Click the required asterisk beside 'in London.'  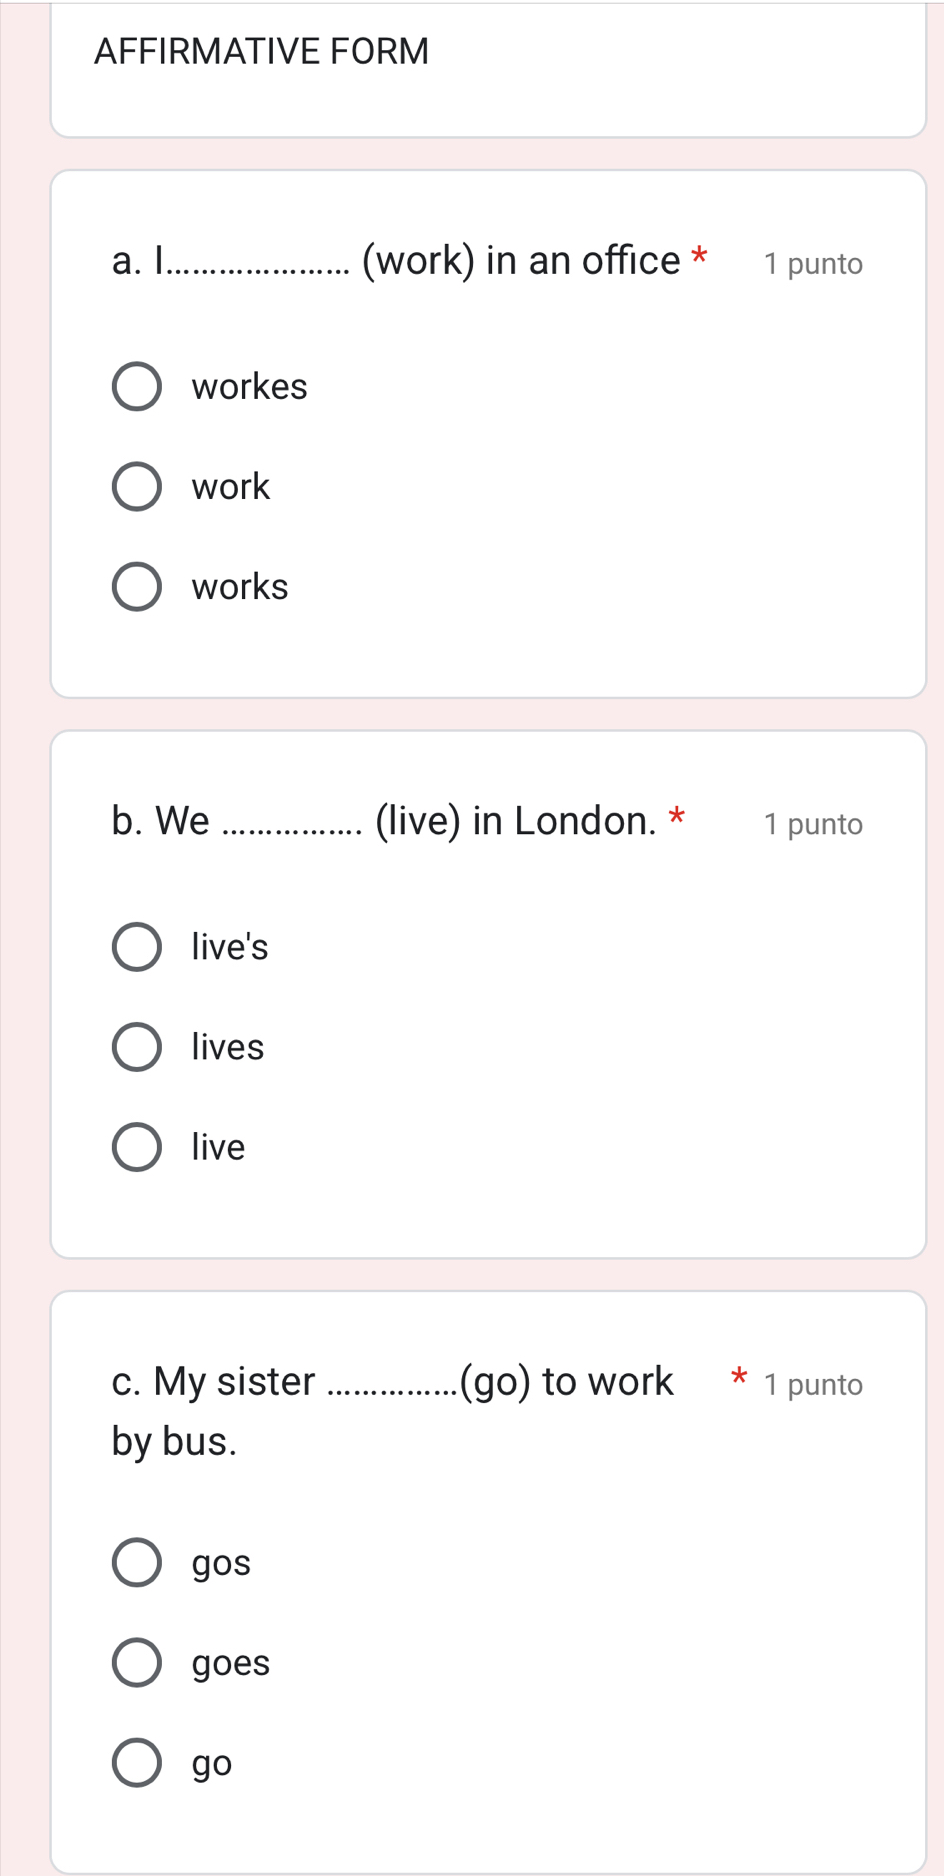(x=677, y=816)
